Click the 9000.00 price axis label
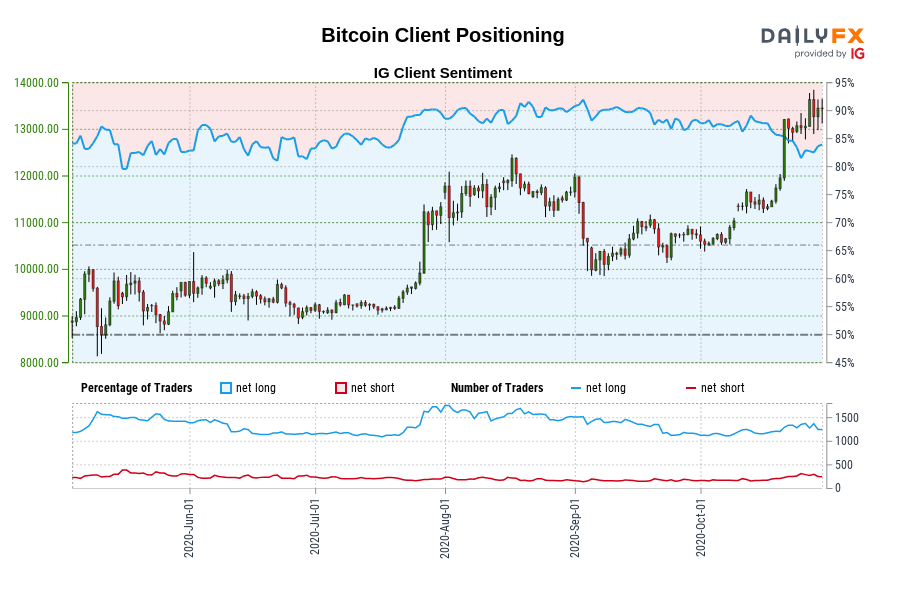This screenshot has width=900, height=600. point(40,316)
